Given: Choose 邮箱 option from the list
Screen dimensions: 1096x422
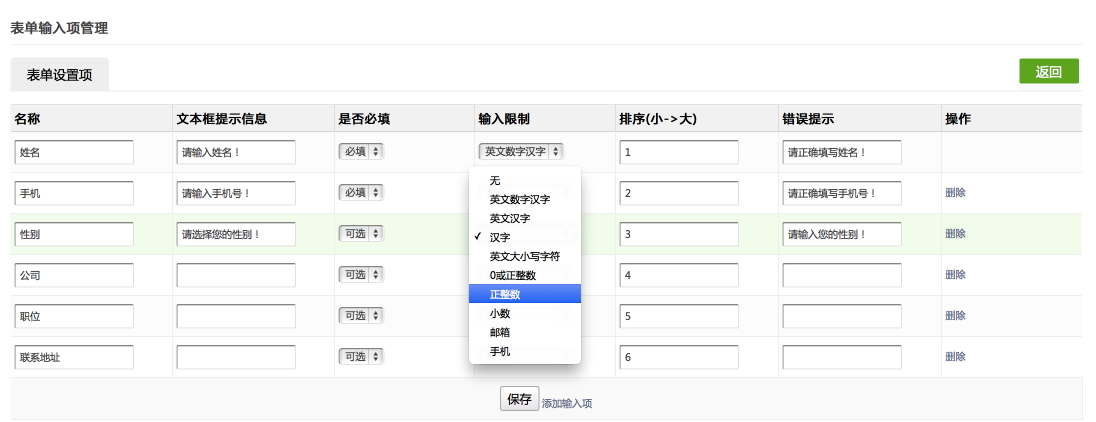Looking at the screenshot, I should (x=524, y=333).
